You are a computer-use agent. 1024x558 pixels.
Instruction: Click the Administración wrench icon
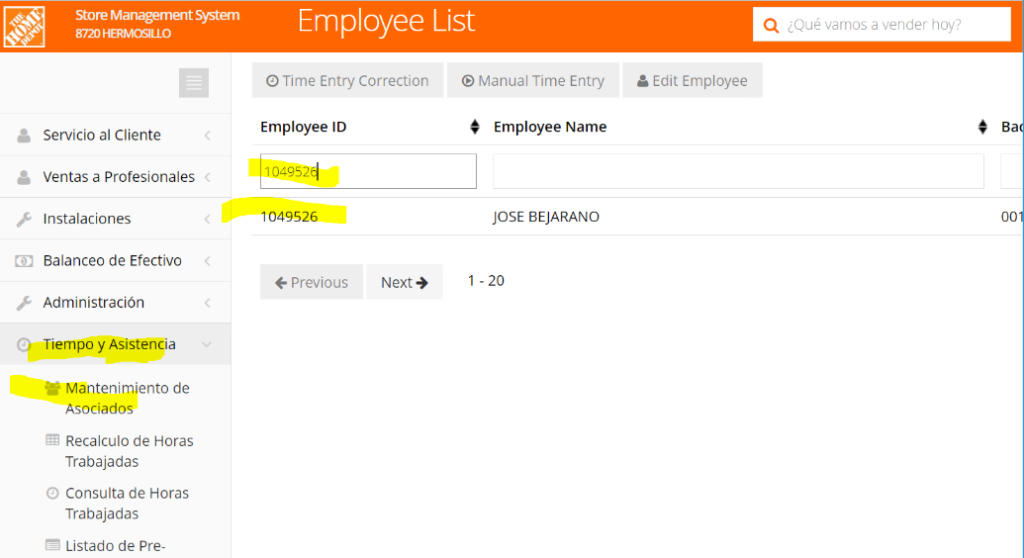[24, 303]
